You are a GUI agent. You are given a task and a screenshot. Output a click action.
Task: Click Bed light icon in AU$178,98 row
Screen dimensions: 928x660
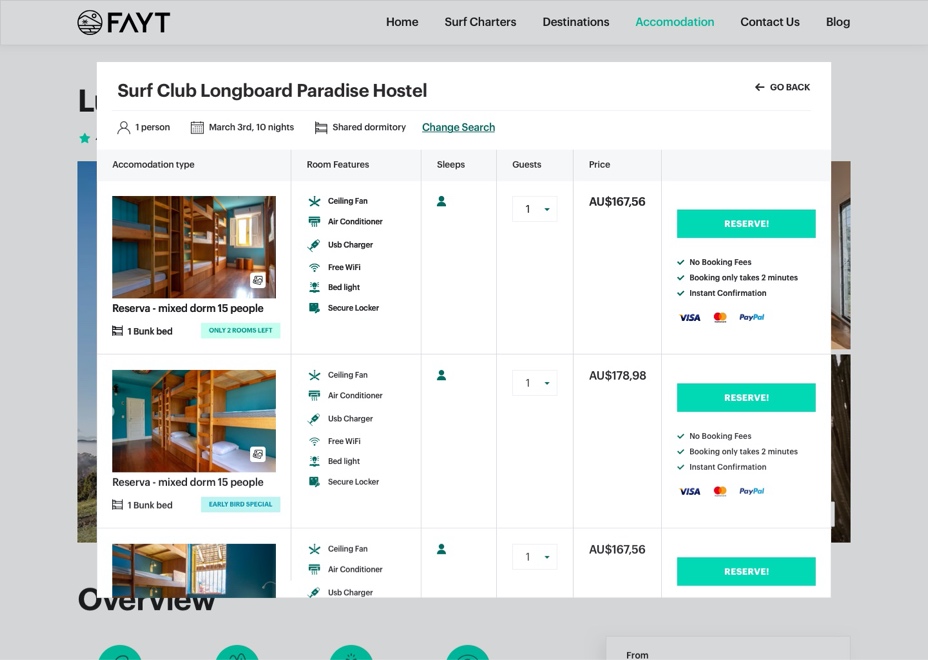tap(314, 461)
